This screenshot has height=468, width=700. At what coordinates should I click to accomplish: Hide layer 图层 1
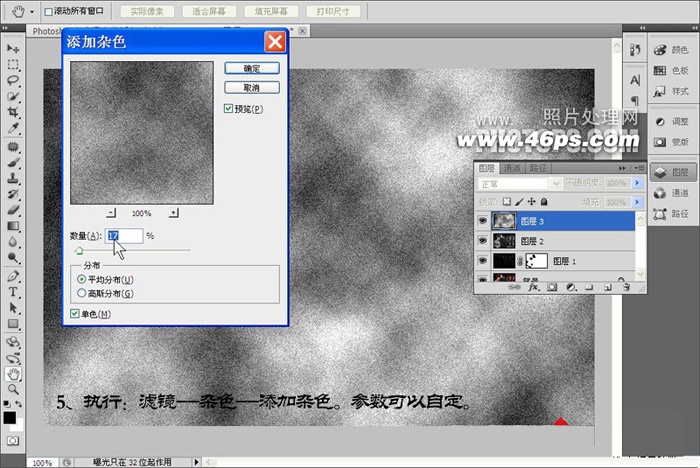483,260
